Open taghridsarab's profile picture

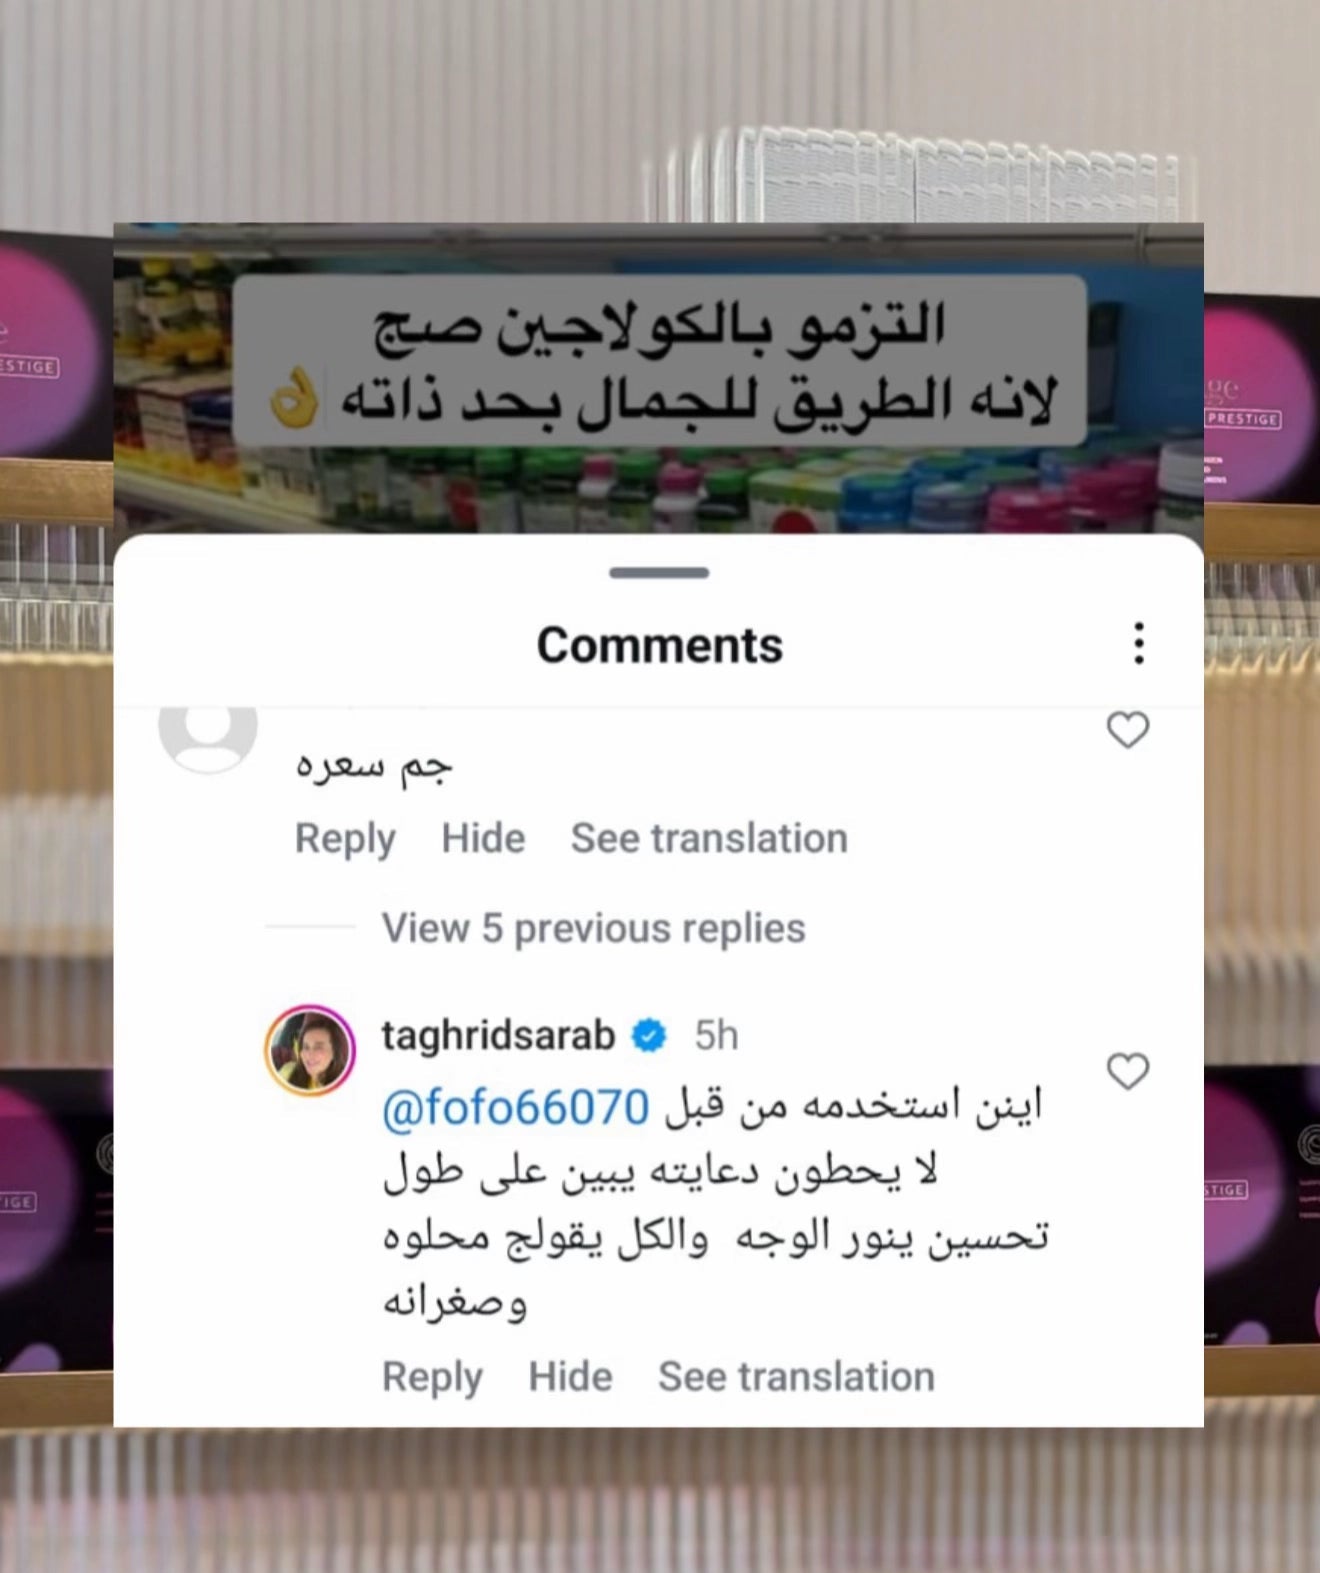click(x=310, y=1051)
